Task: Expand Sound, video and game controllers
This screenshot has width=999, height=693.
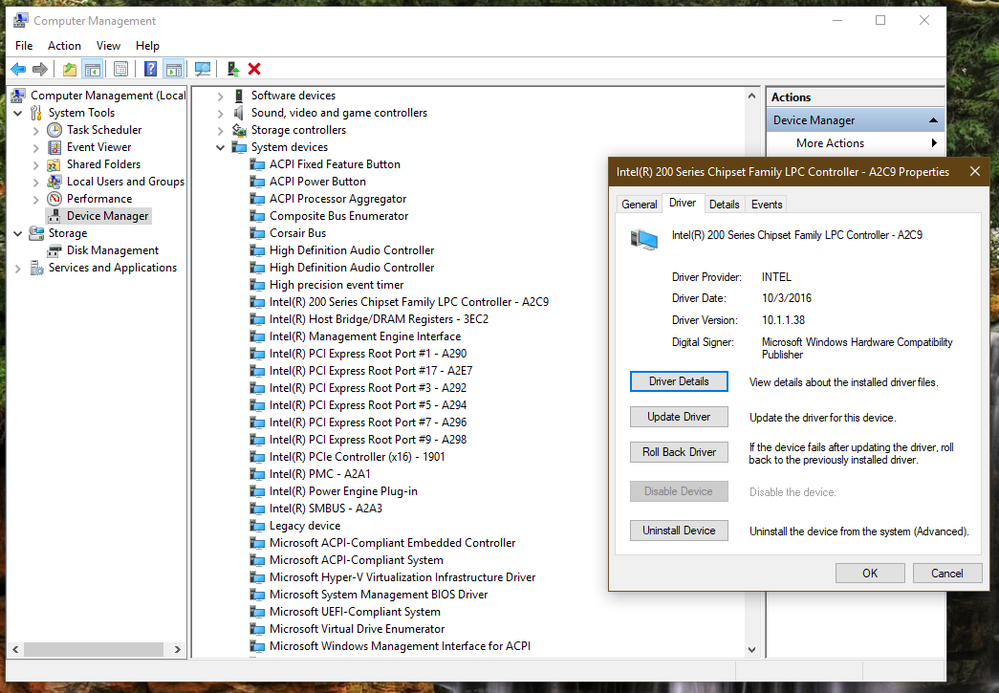Action: [220, 113]
